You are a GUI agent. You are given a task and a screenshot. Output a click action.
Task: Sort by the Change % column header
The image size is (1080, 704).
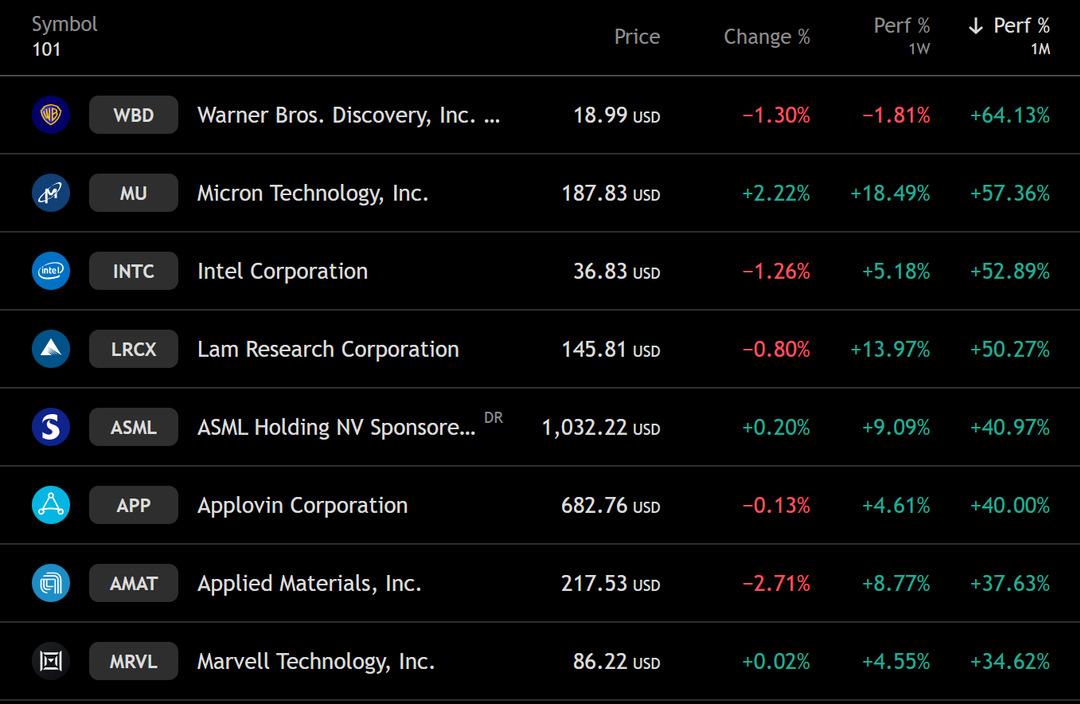point(766,37)
